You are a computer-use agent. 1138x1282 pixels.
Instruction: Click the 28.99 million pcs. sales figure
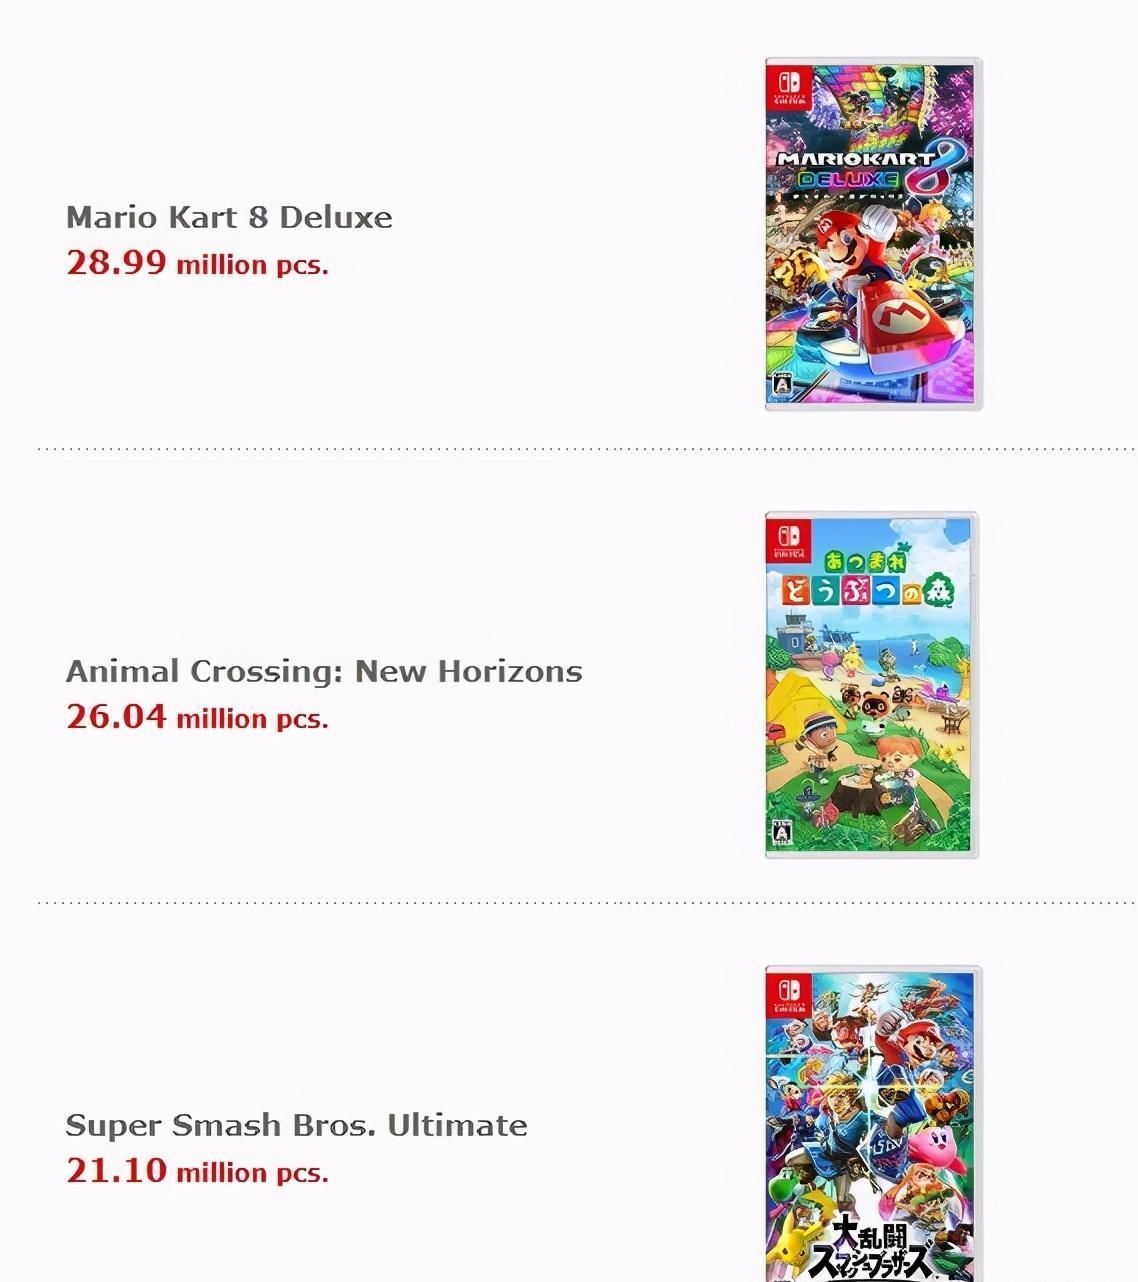click(x=197, y=263)
